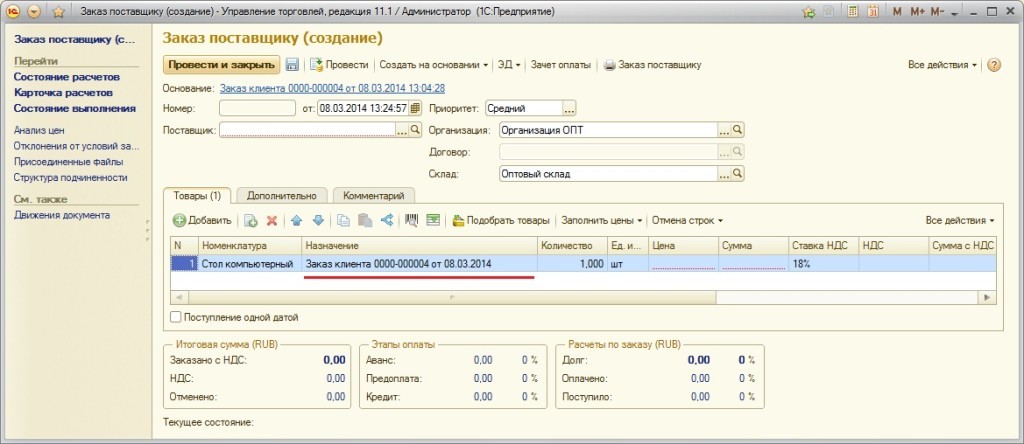Click the Номер input field
The height and width of the screenshot is (444, 1024).
coord(257,108)
